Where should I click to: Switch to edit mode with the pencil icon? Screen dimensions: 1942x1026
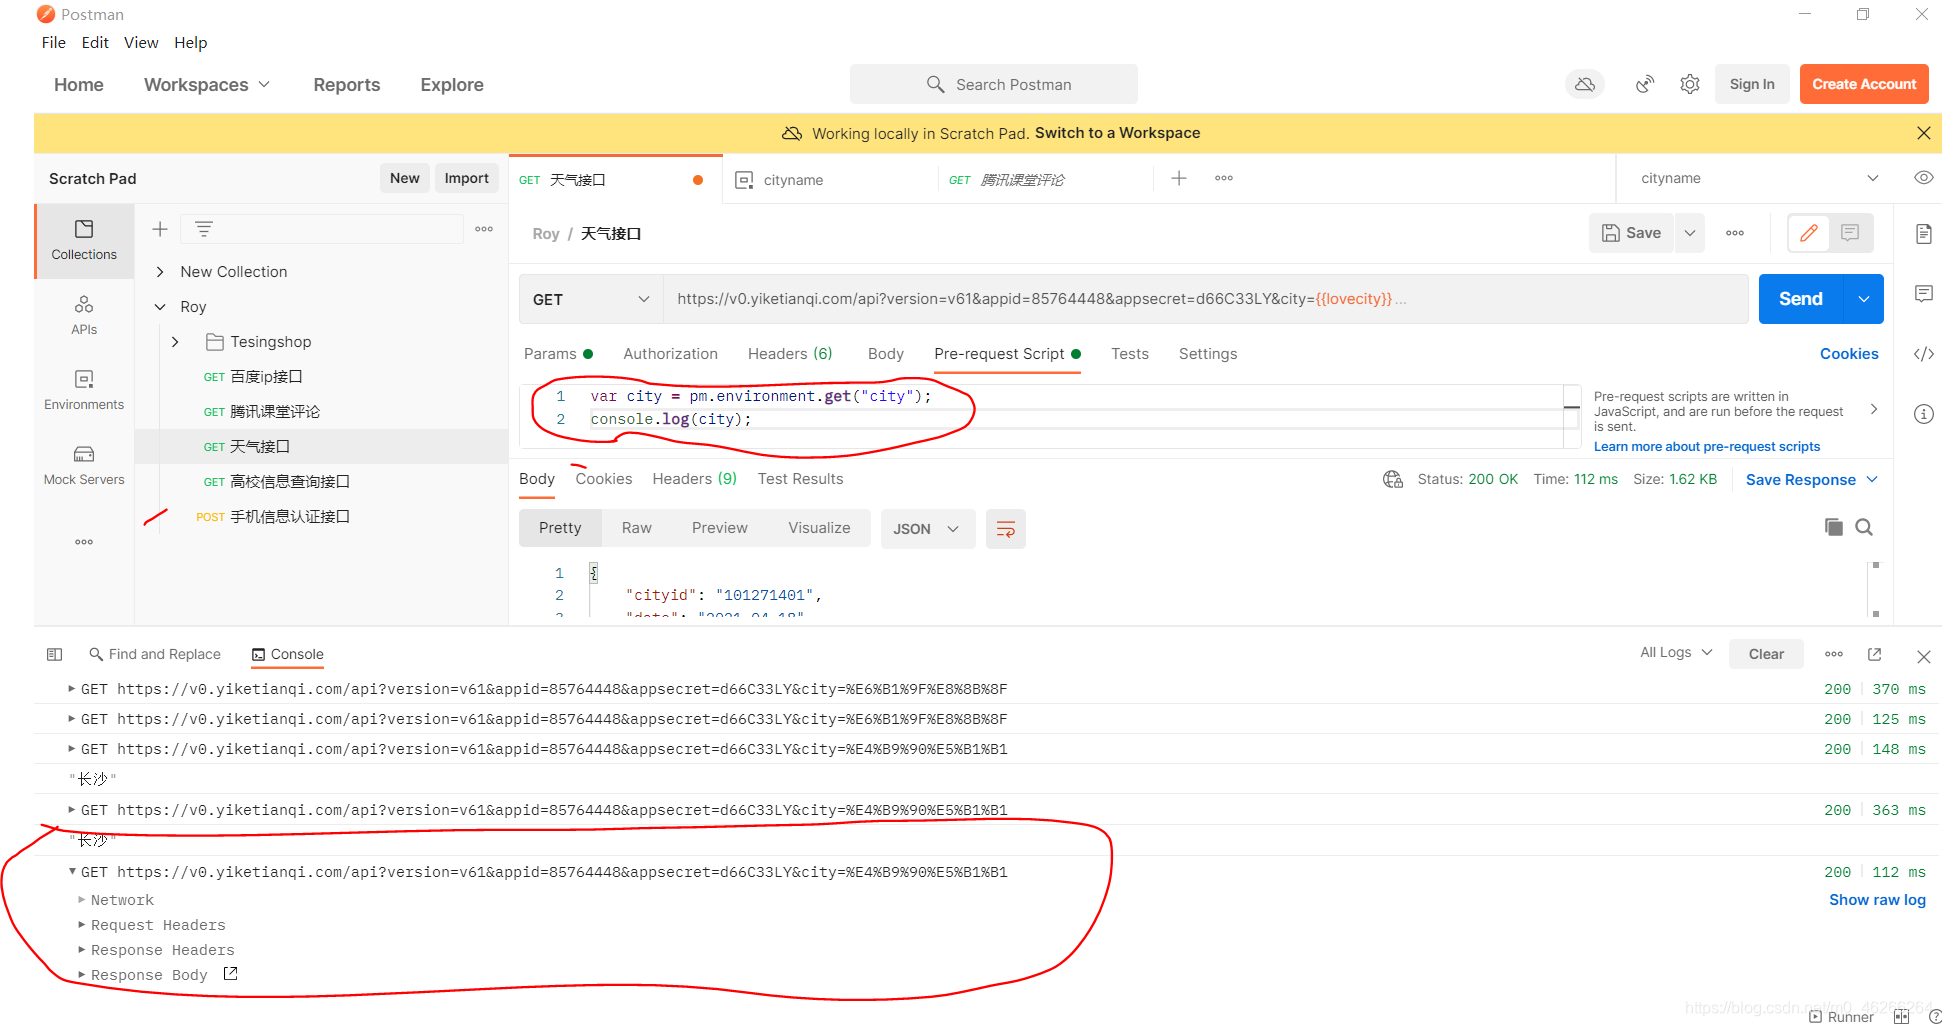[1808, 233]
